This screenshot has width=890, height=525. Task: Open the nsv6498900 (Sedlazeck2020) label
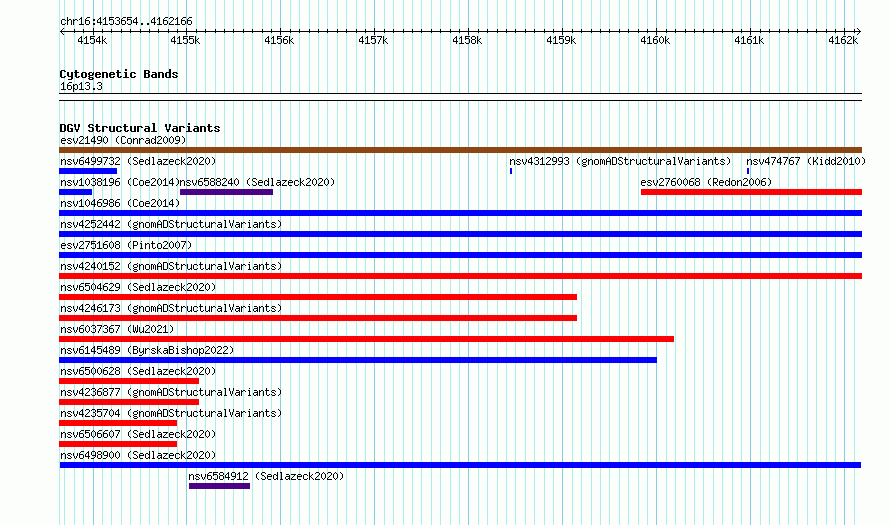point(138,455)
